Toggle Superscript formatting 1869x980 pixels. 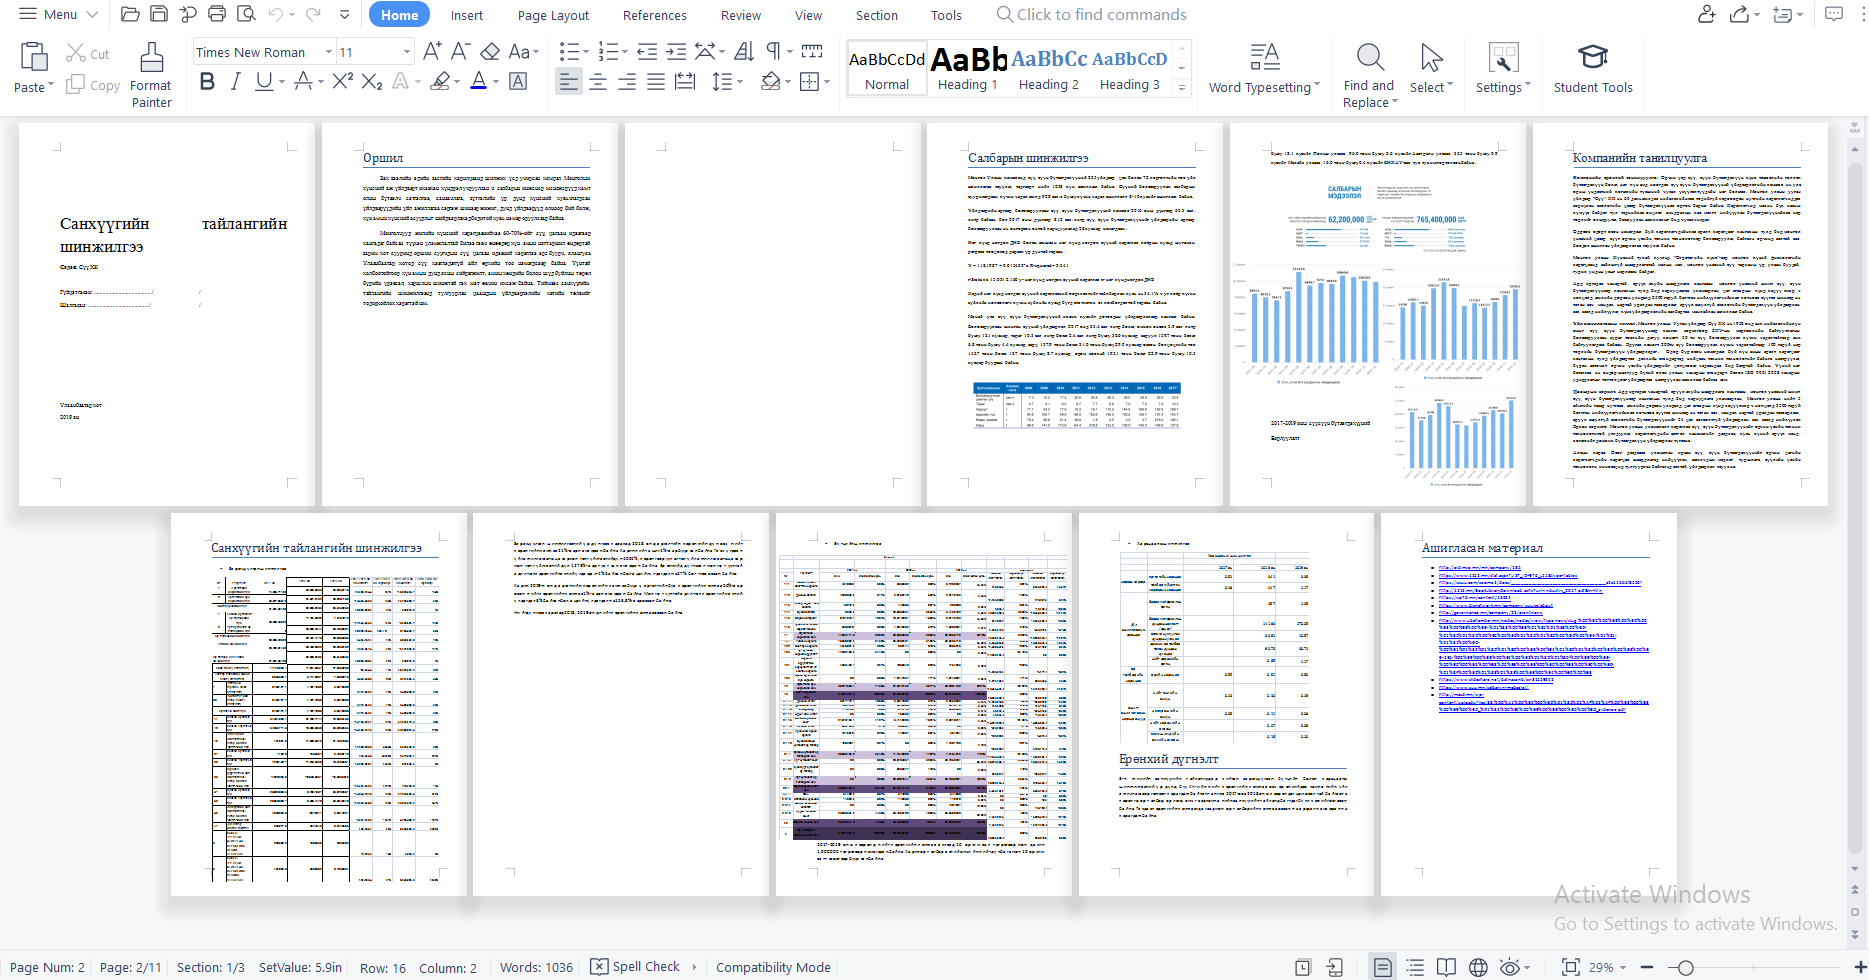343,81
